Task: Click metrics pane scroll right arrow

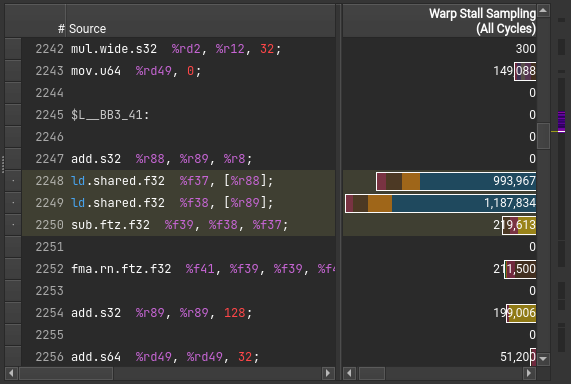Action: (x=529, y=373)
